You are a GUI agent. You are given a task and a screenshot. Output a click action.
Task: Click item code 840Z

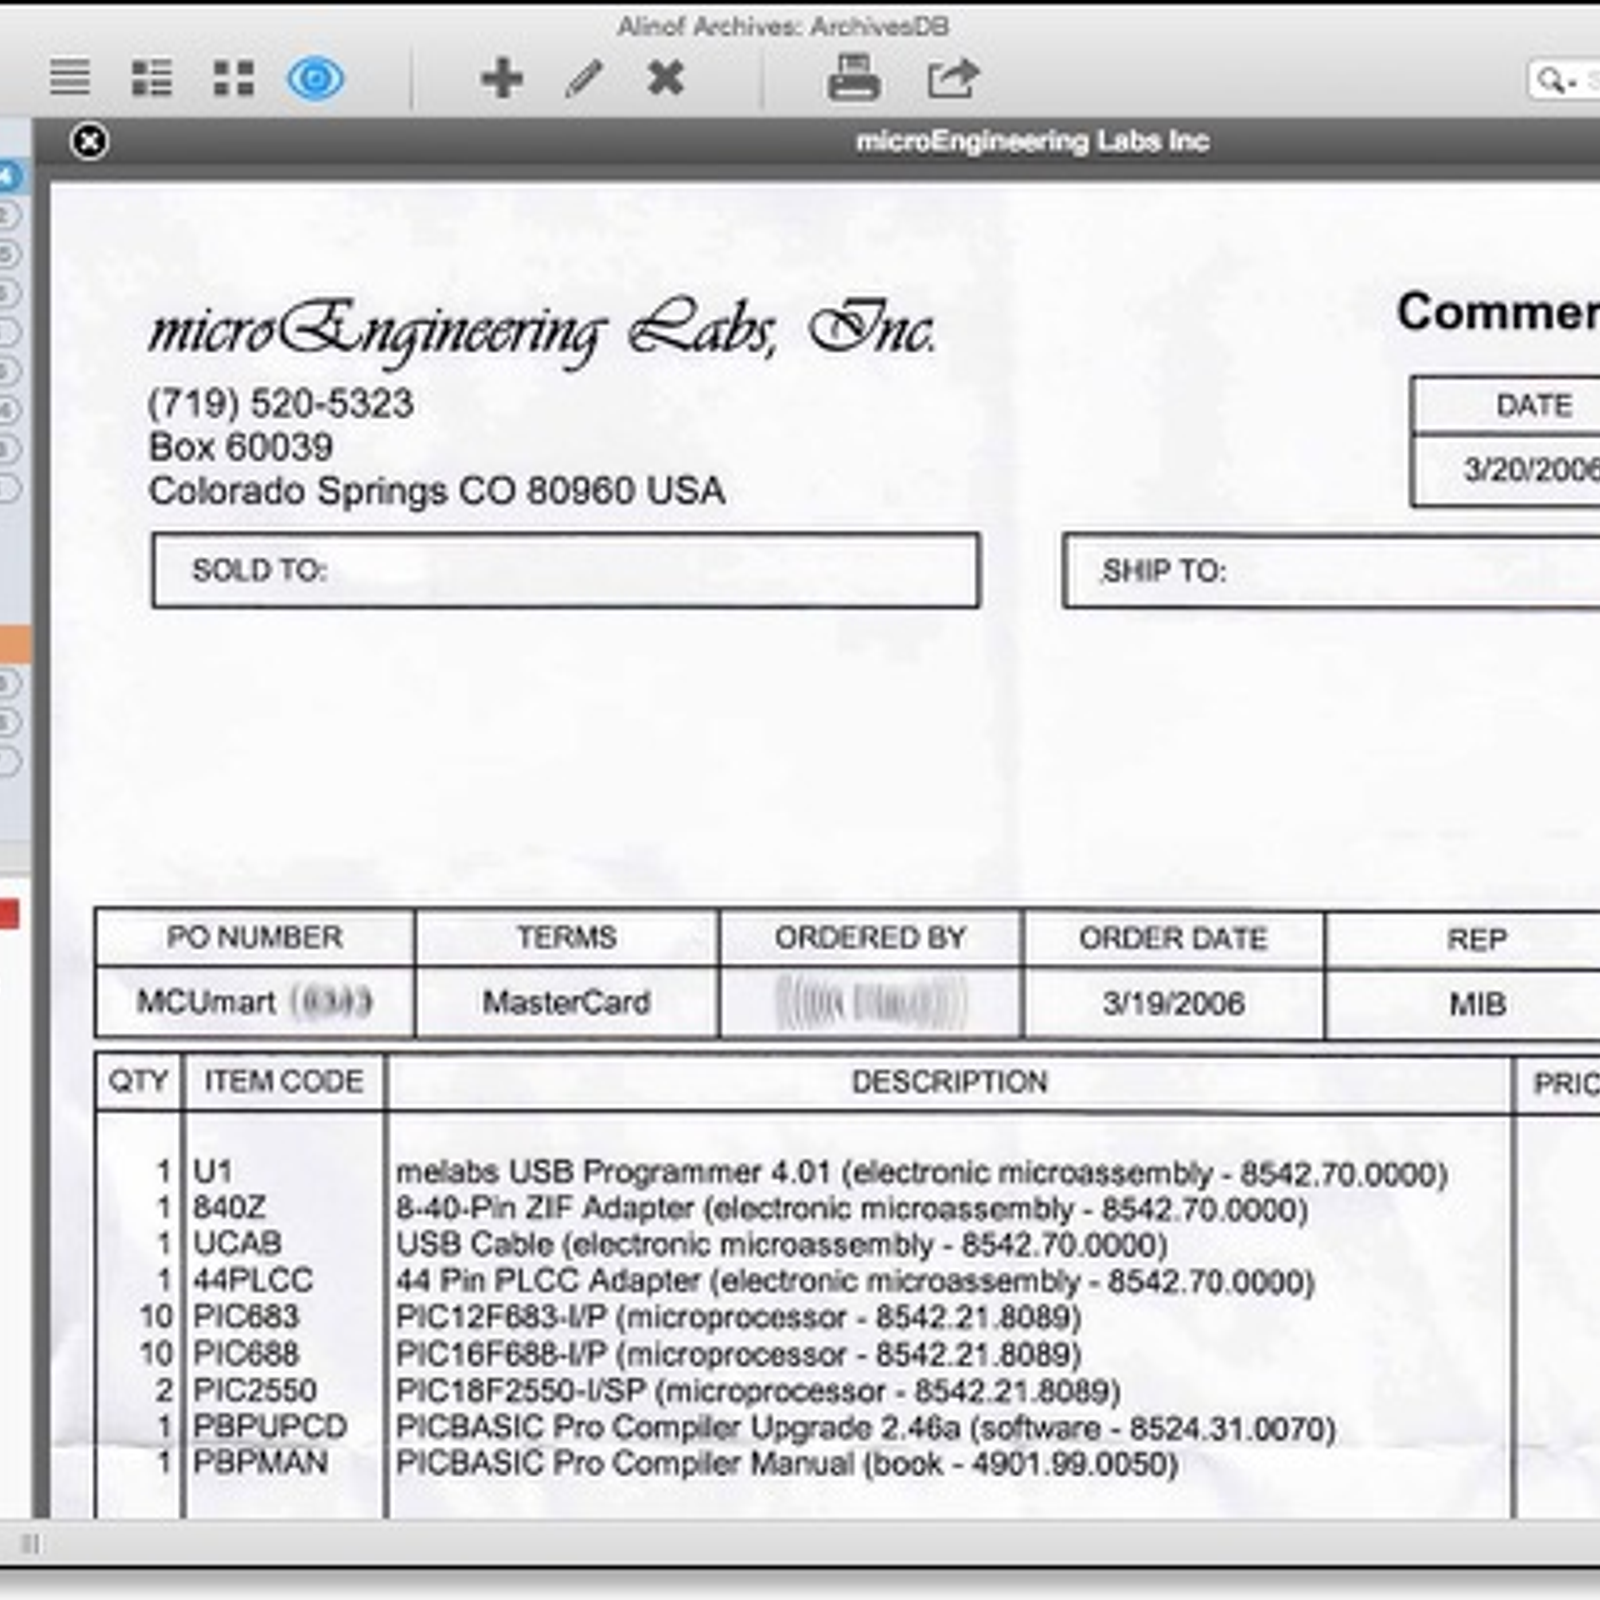pos(229,1207)
